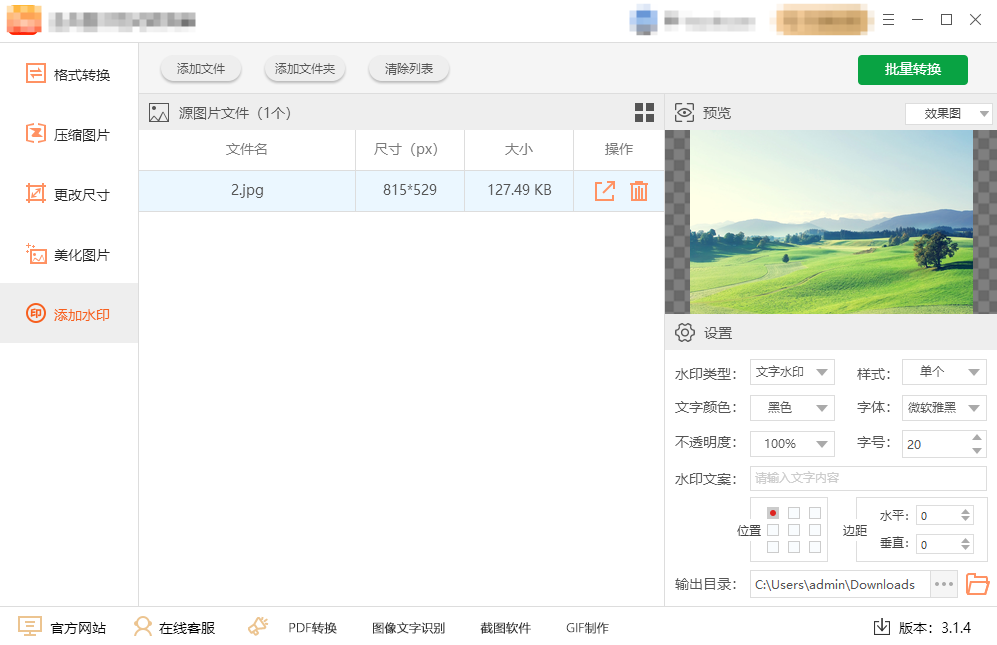Click the 127.49 KB size cell
The image size is (997, 645).
(519, 190)
